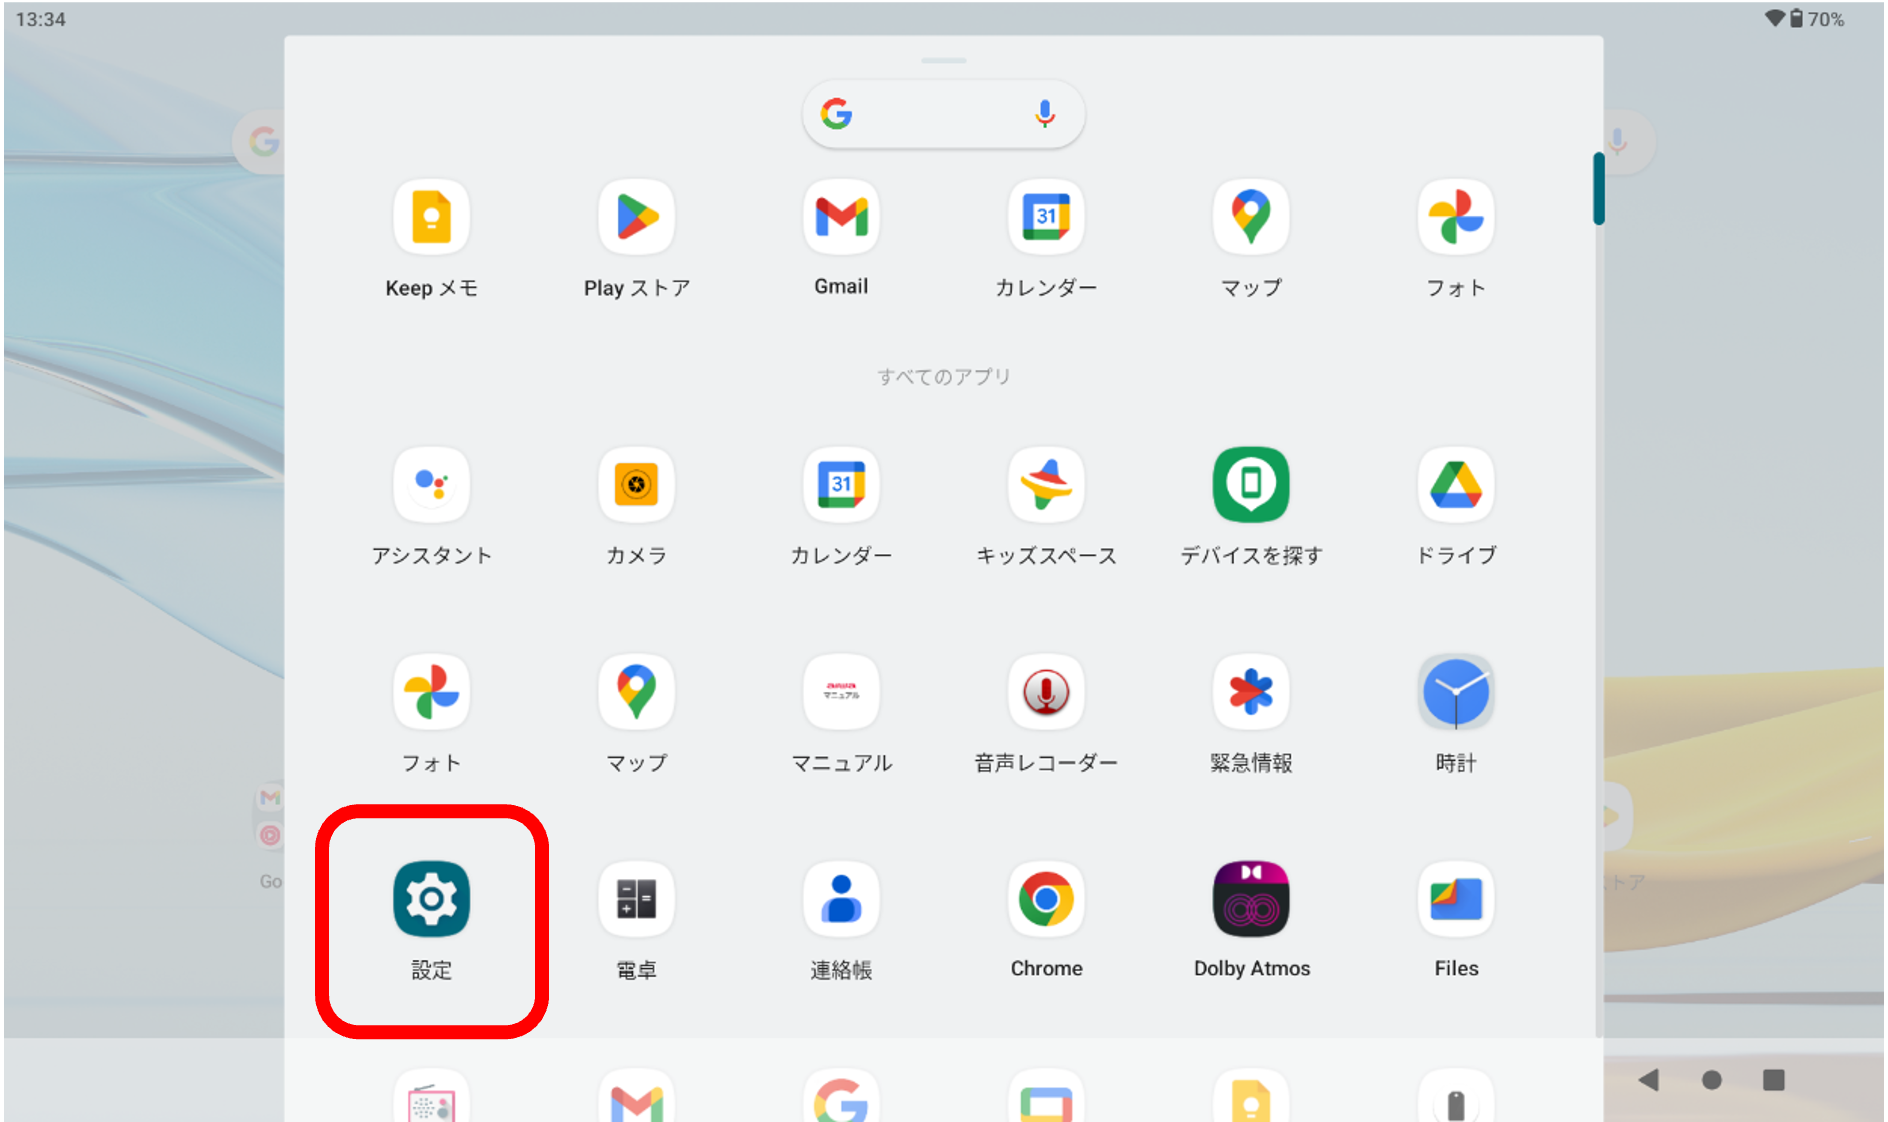
Task: Open the 連絡帳 (Contacts) app
Action: (x=841, y=898)
